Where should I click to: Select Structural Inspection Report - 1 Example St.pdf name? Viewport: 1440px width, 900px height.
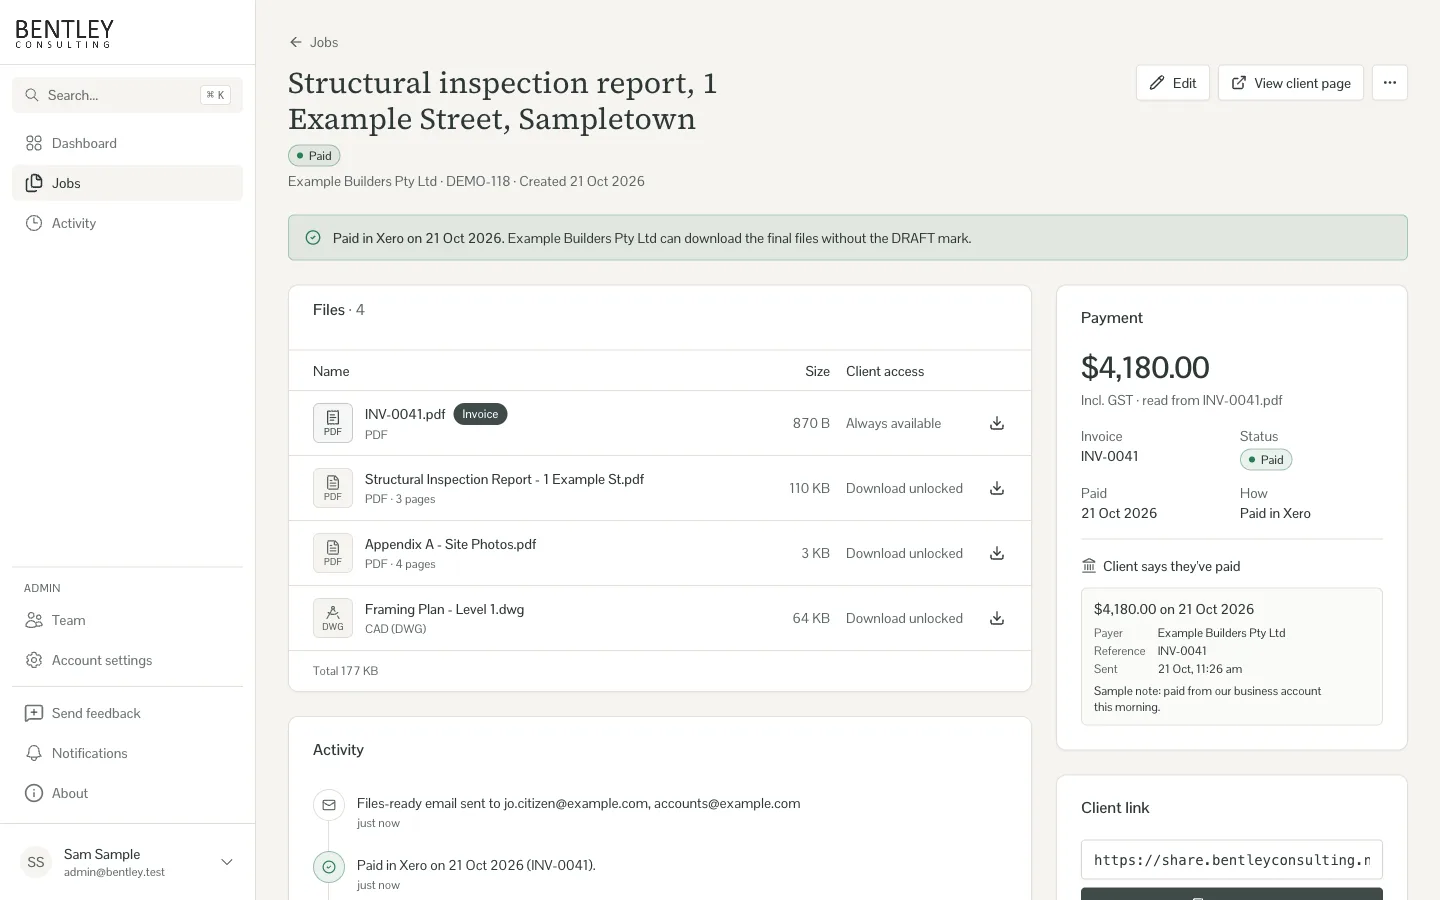tap(504, 479)
